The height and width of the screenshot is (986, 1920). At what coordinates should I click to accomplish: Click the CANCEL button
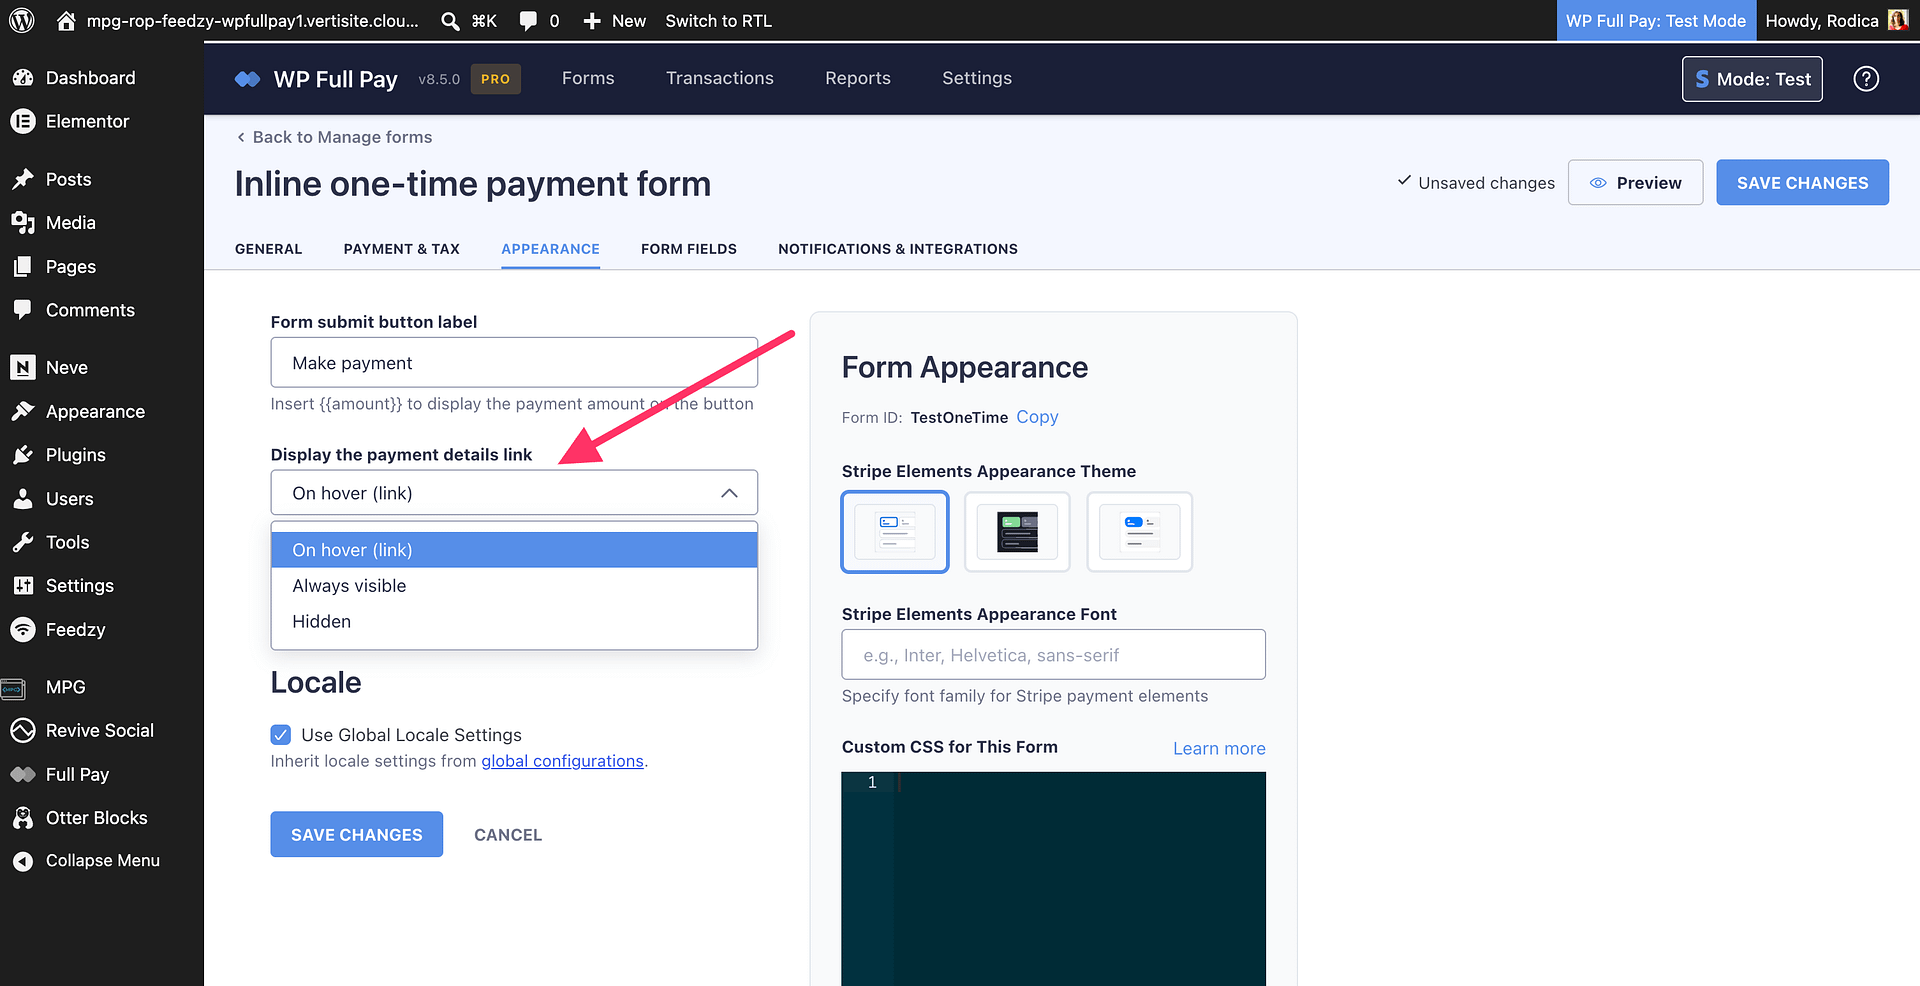click(508, 835)
